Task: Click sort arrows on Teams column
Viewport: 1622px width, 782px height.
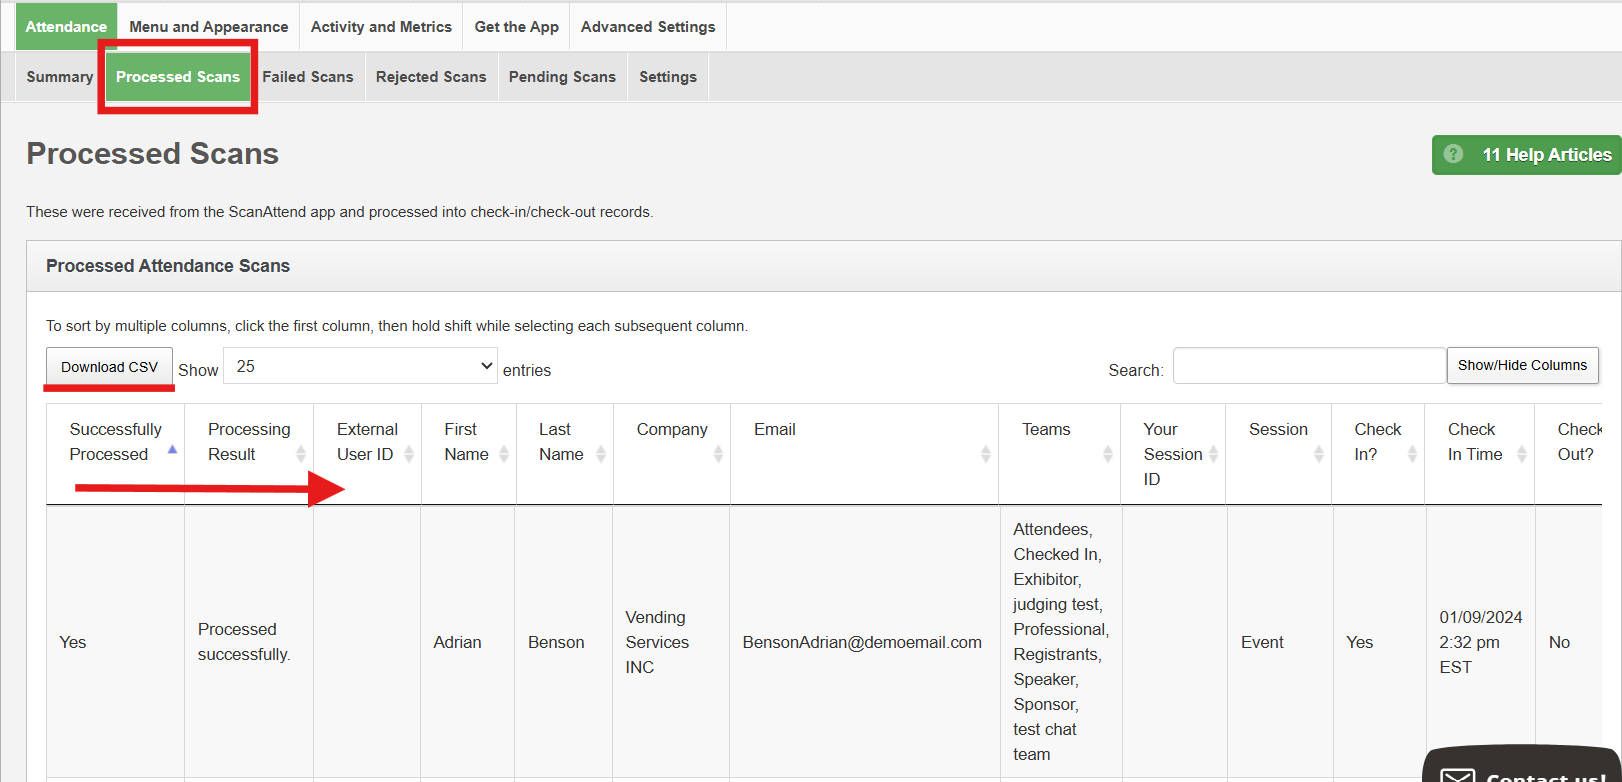Action: pyautogui.click(x=1107, y=454)
